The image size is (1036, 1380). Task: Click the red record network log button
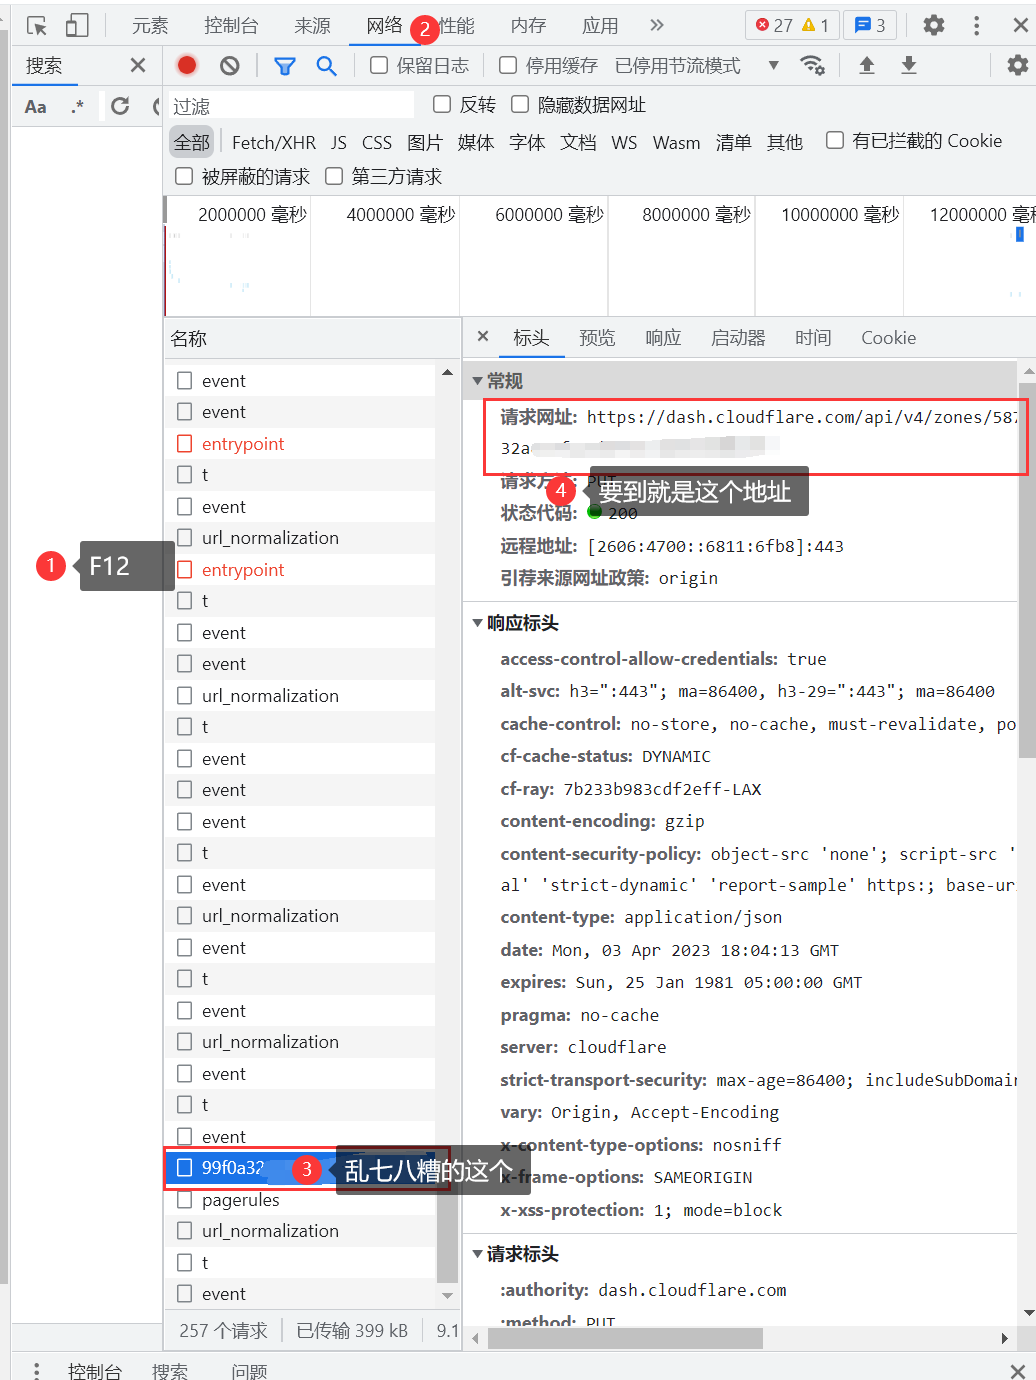point(187,66)
